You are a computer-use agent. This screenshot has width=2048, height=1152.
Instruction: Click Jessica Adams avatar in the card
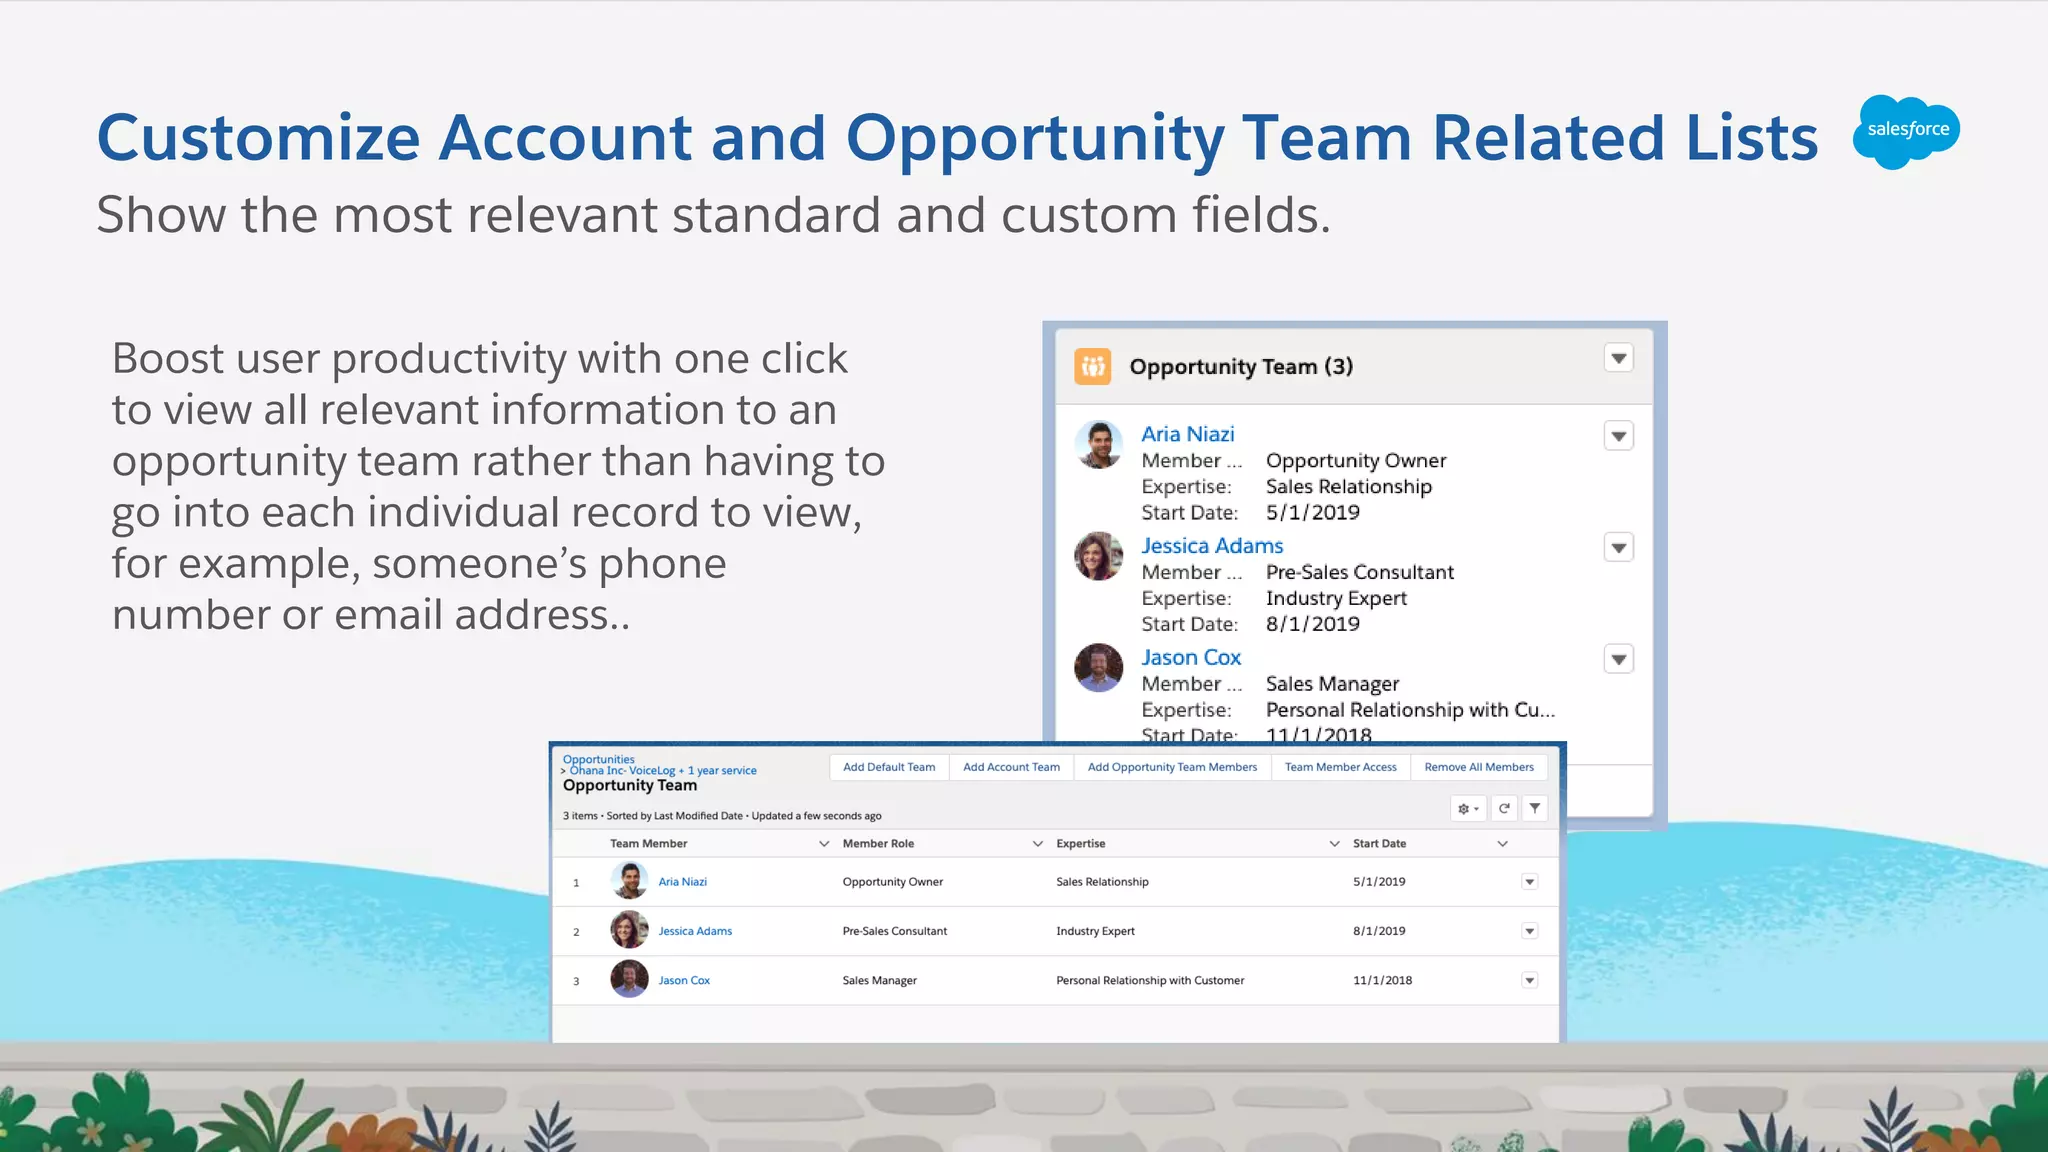[x=1098, y=556]
